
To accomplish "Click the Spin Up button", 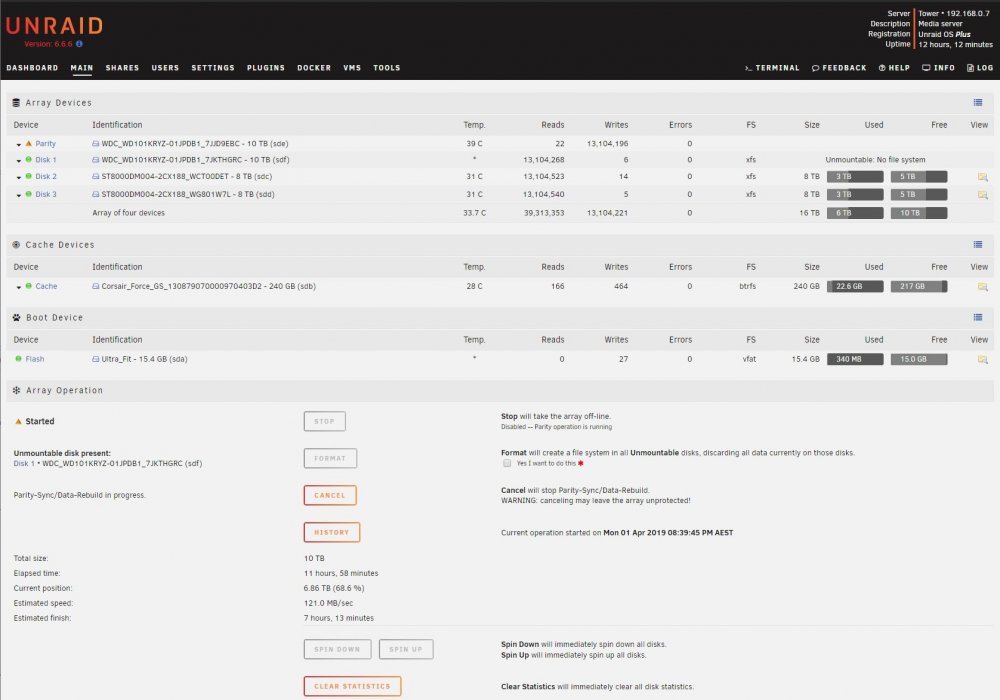I will (406, 650).
